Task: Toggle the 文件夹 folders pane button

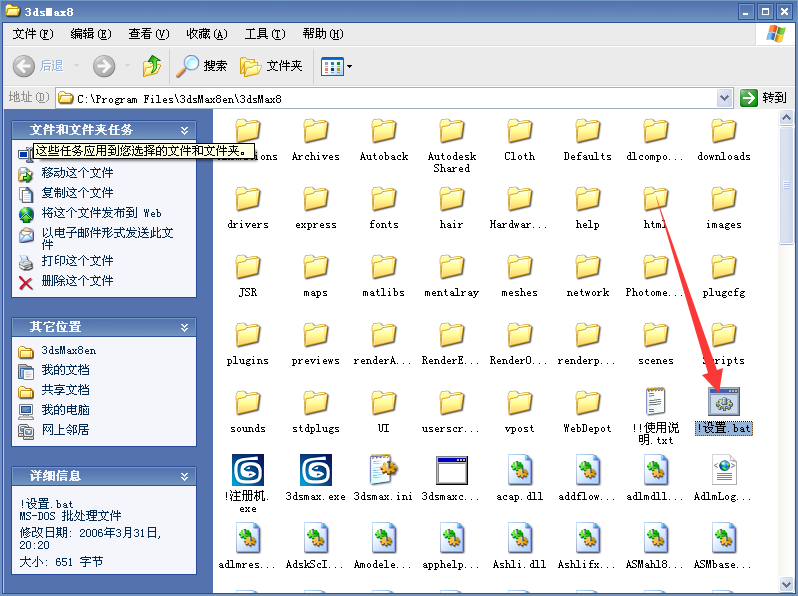Action: (271, 66)
